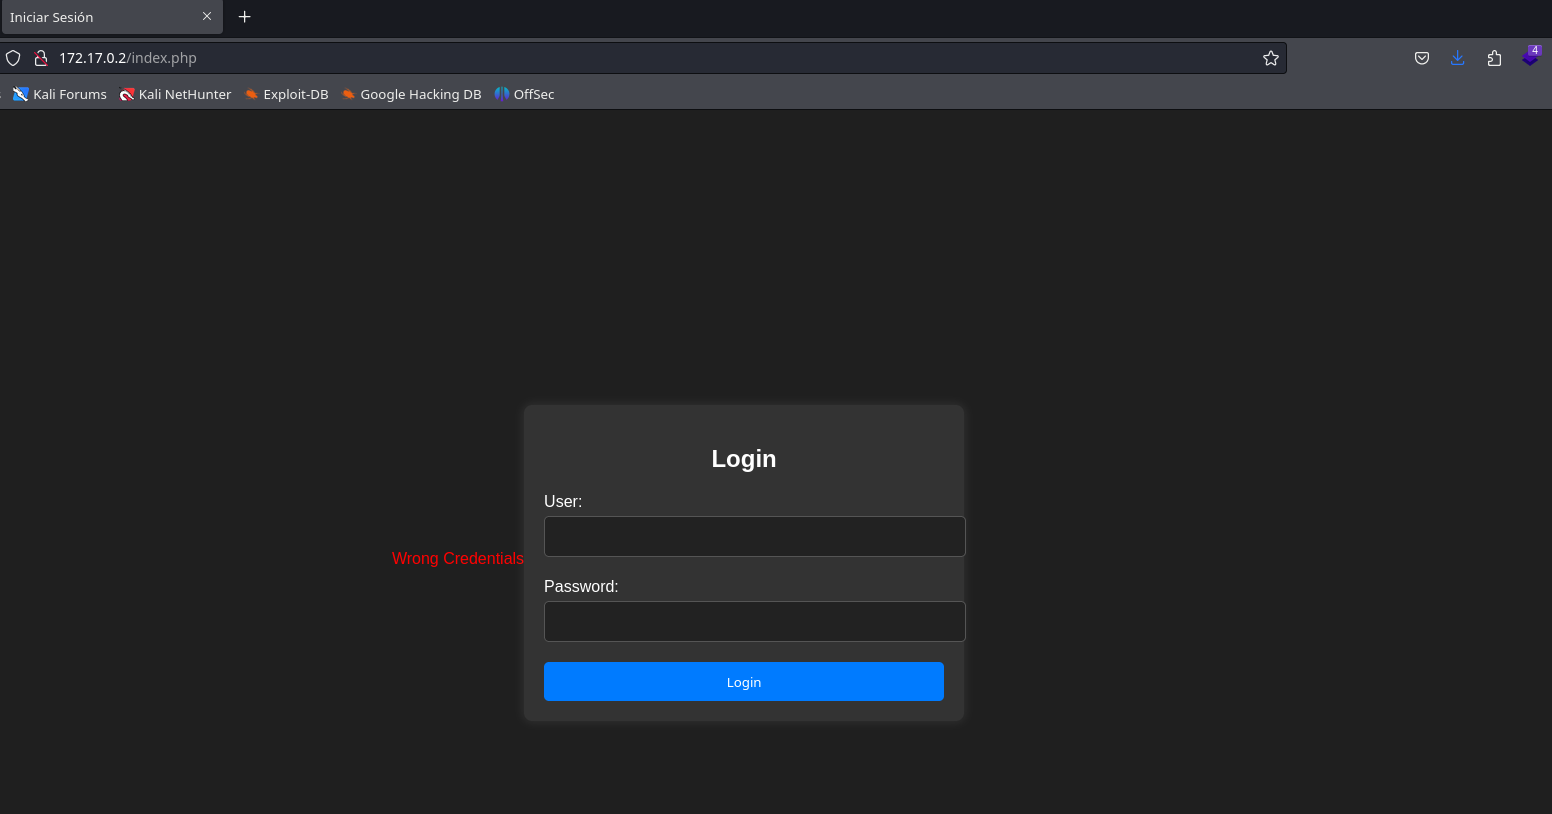The width and height of the screenshot is (1552, 814).
Task: Close the Iniciar Sesión tab
Action: tap(207, 16)
